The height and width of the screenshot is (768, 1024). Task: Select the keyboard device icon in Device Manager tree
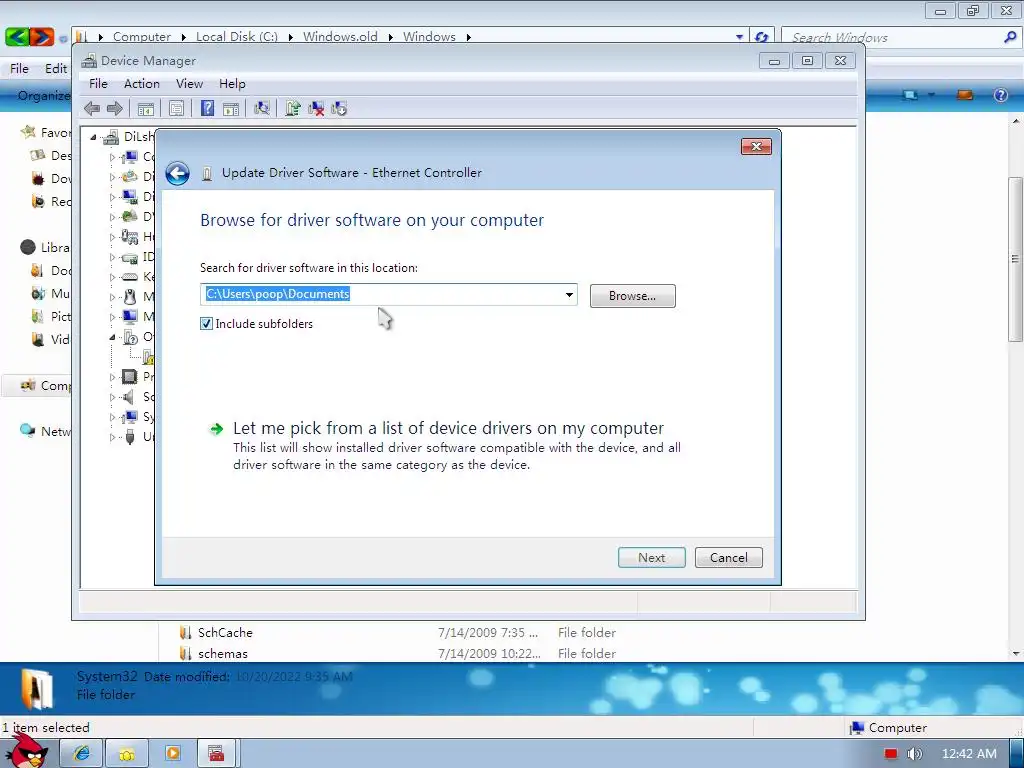click(x=130, y=277)
